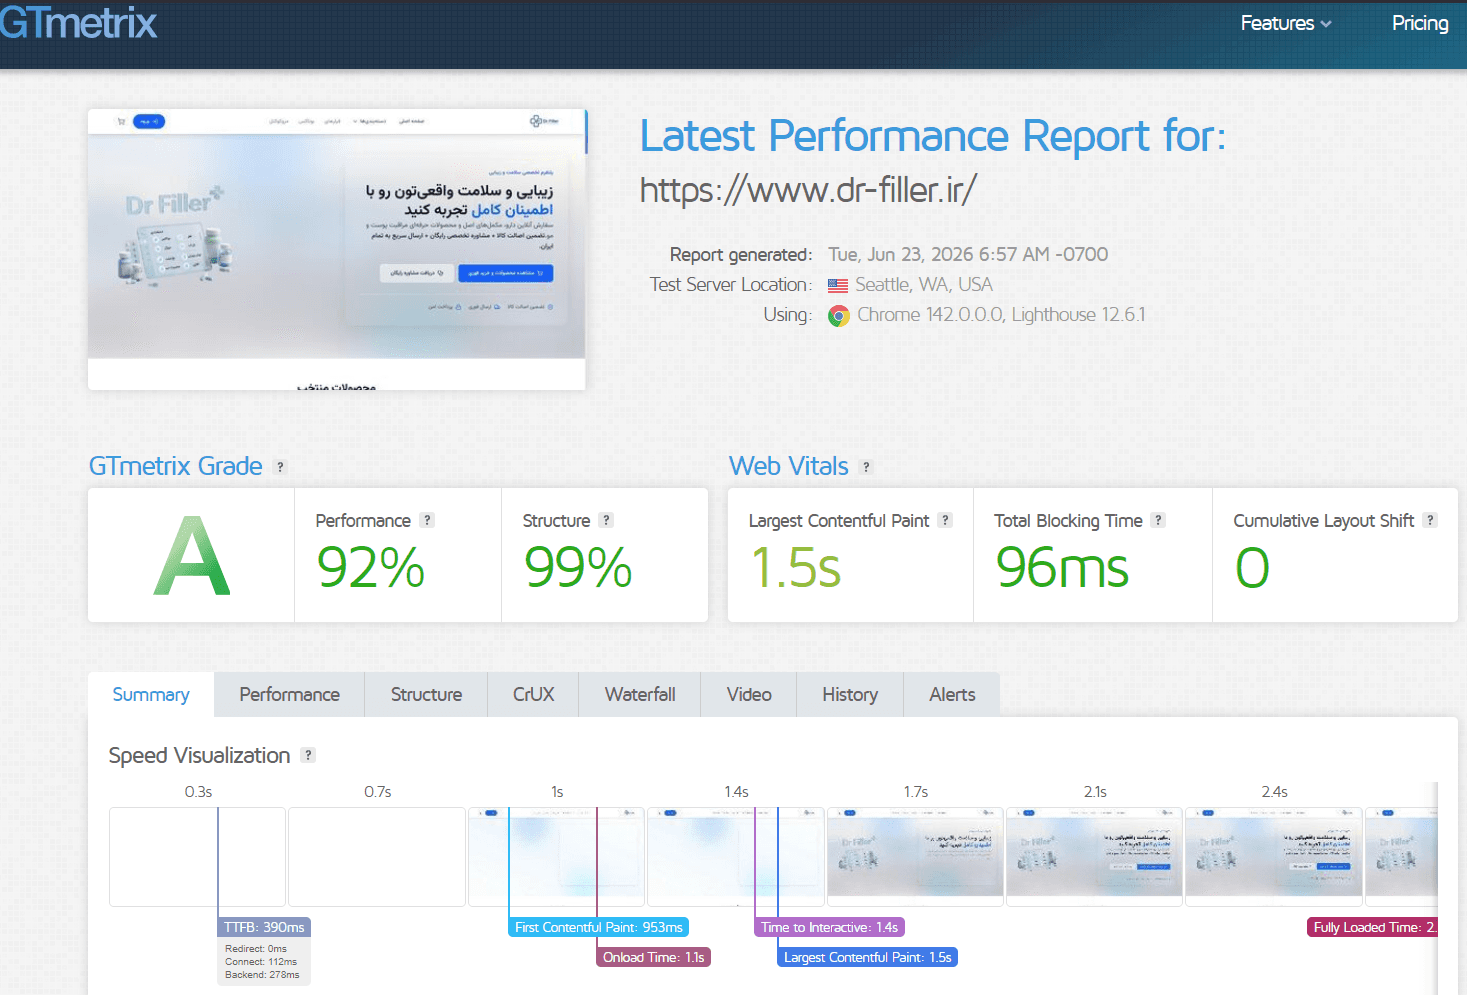Open the CrUX tab
The image size is (1467, 995).
pyautogui.click(x=533, y=694)
